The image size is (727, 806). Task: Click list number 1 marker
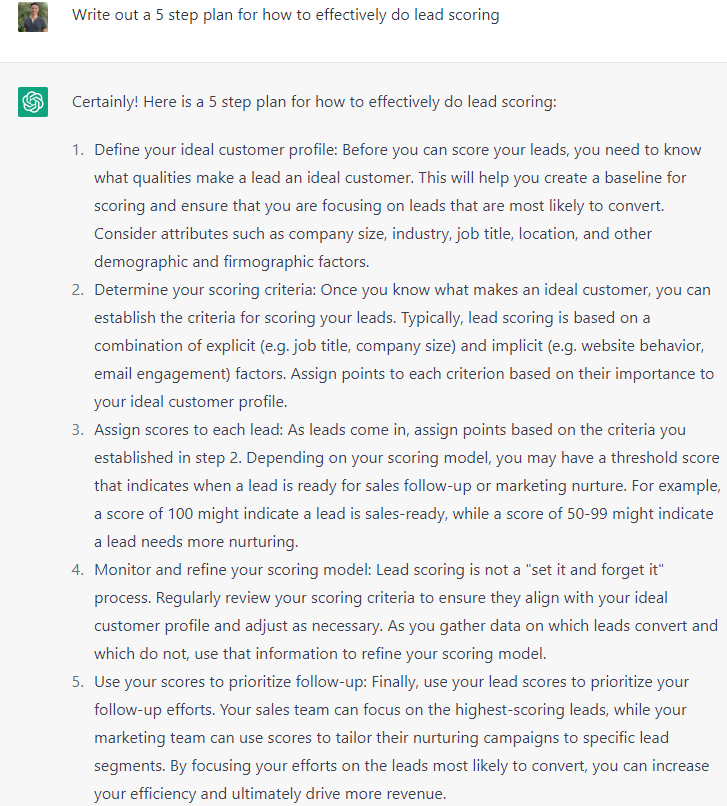click(78, 150)
